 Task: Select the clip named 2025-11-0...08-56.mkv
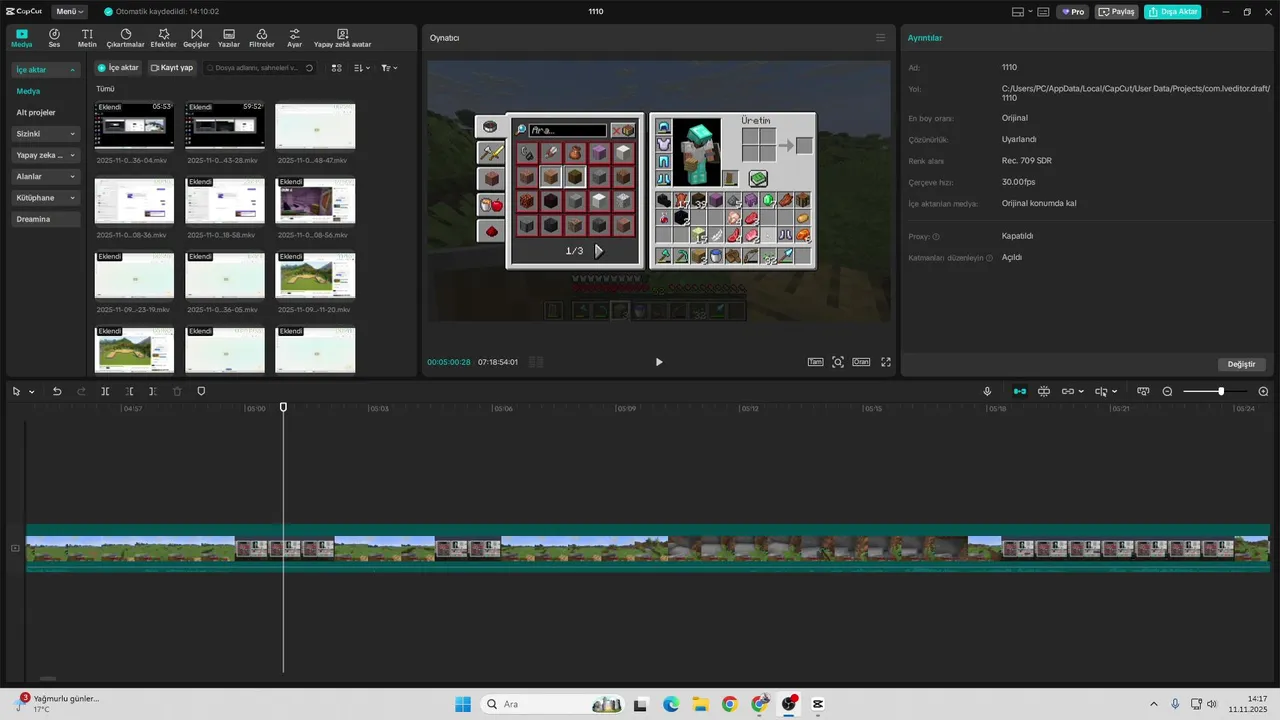pyautogui.click(x=315, y=201)
